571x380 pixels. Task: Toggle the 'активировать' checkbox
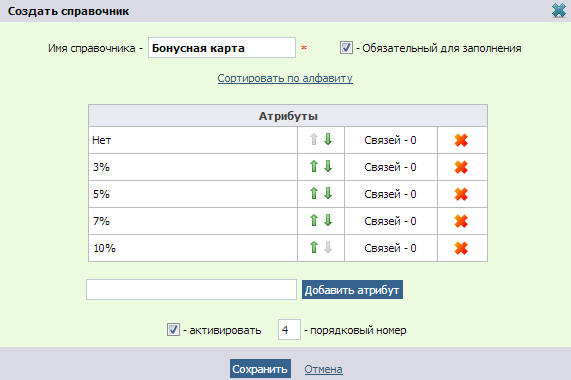pos(173,330)
